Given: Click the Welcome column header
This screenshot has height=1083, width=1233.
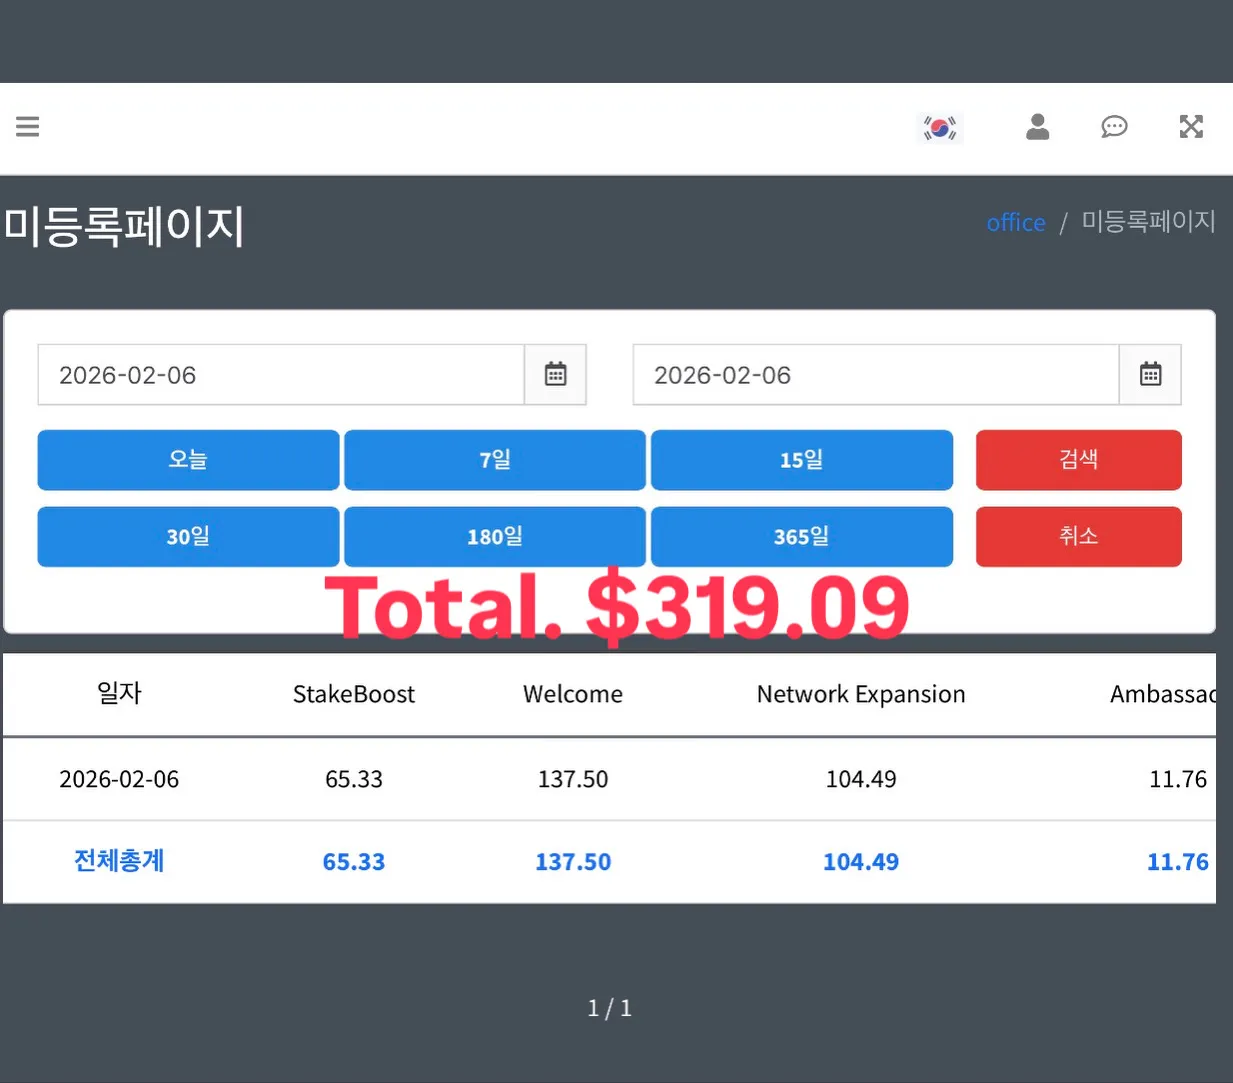Looking at the screenshot, I should (x=573, y=694).
